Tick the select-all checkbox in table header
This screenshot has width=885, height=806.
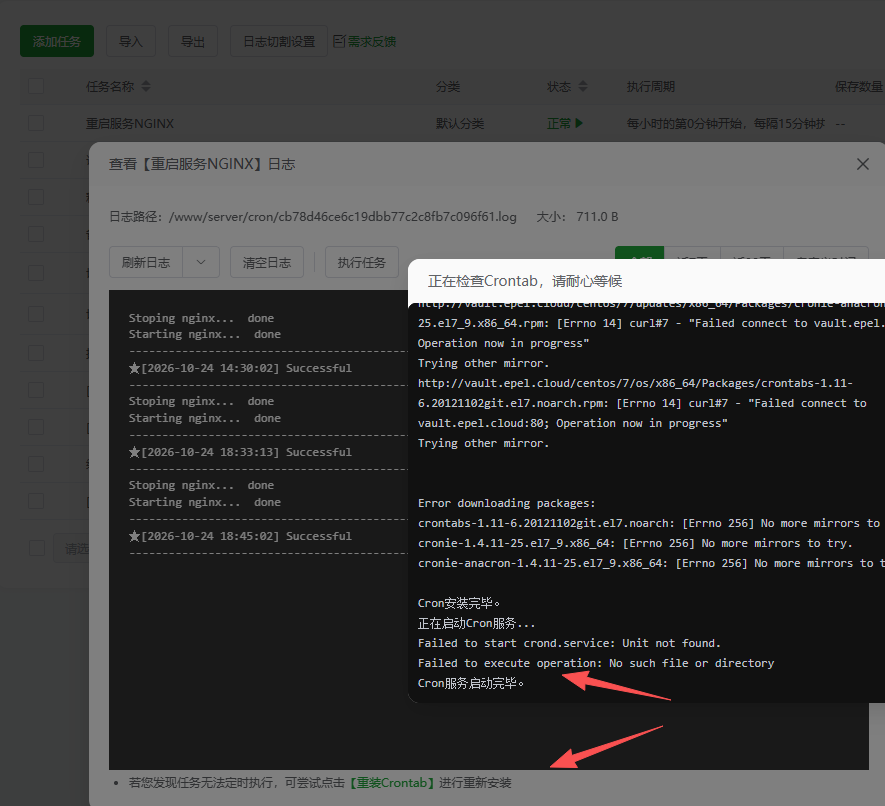pos(36,86)
